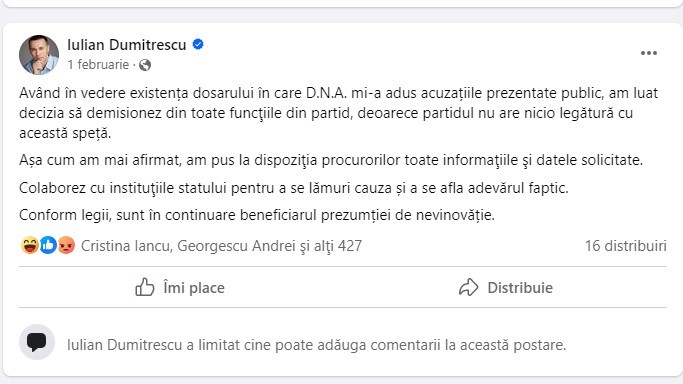This screenshot has width=683, height=384.
Task: Open the three-dot post options menu
Action: (x=649, y=53)
